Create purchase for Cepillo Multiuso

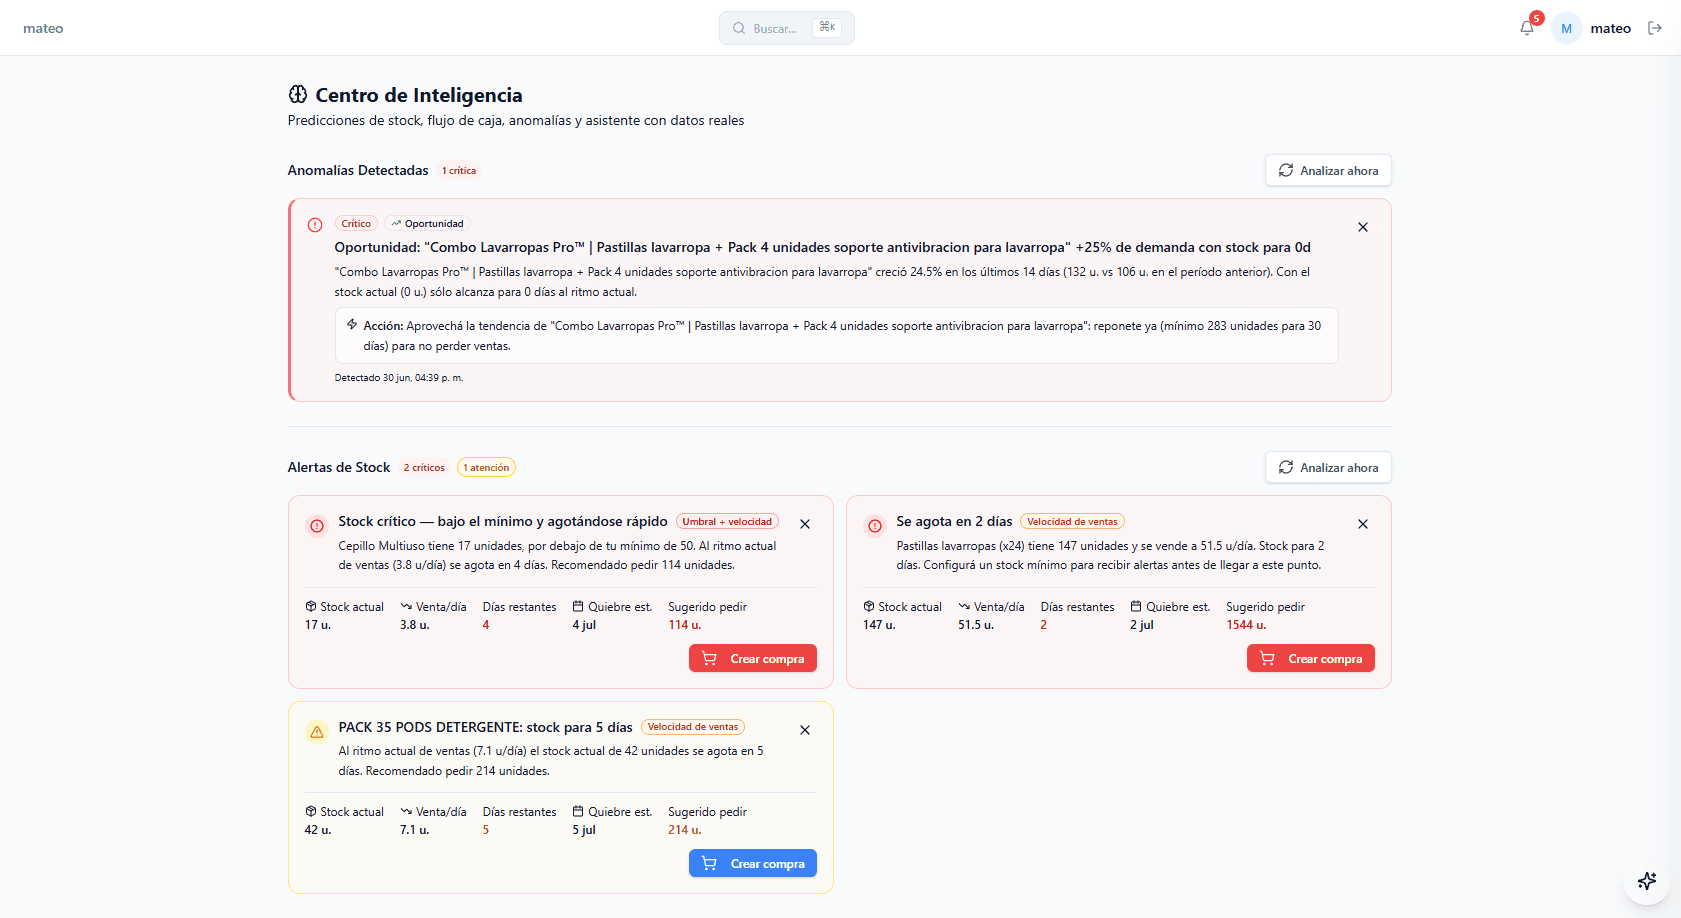tap(753, 658)
